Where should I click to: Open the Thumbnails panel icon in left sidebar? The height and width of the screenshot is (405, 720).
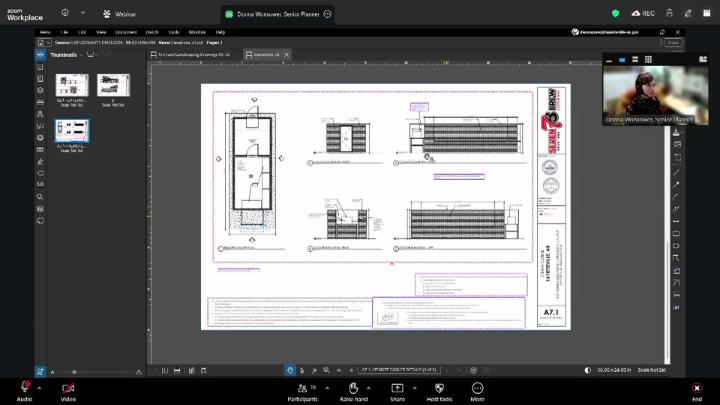[x=40, y=55]
